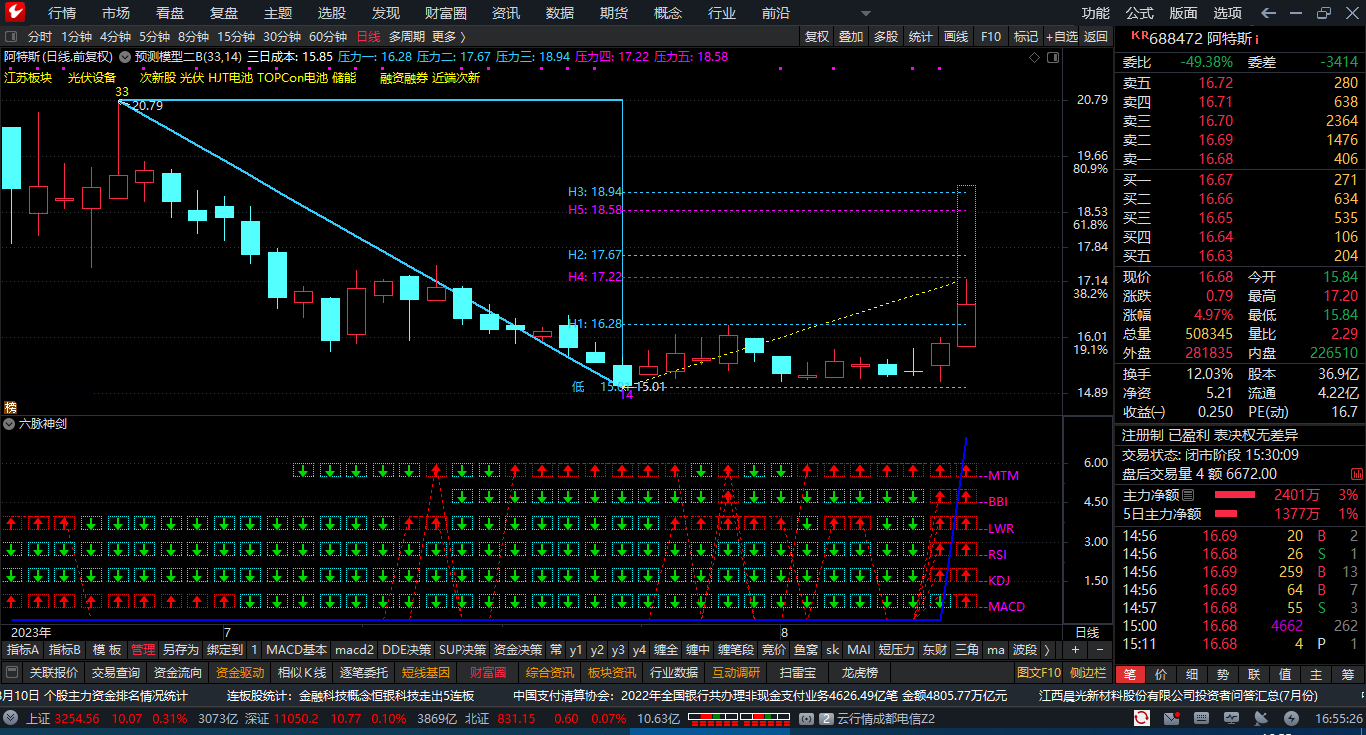Click 主力净额 red progress bar
Screen dimensions: 1366x735
pos(1234,495)
